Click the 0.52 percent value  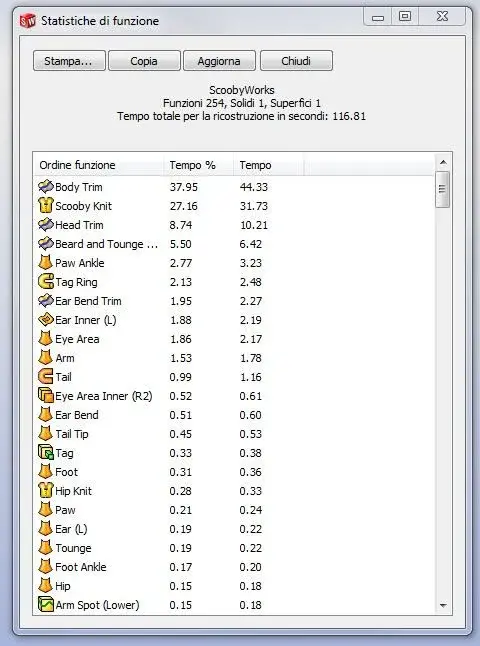click(x=181, y=396)
